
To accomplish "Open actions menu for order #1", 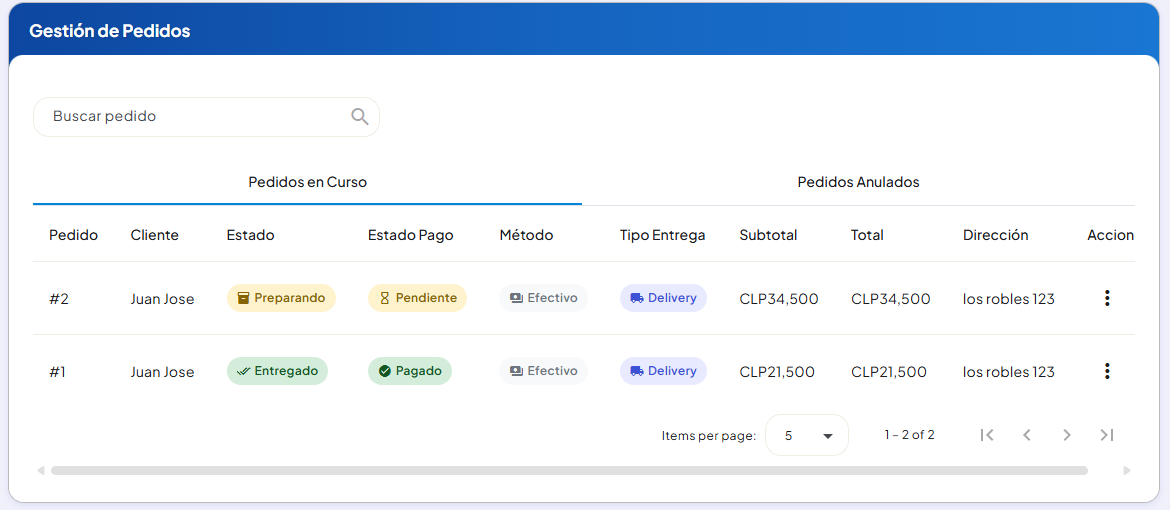I will point(1107,371).
